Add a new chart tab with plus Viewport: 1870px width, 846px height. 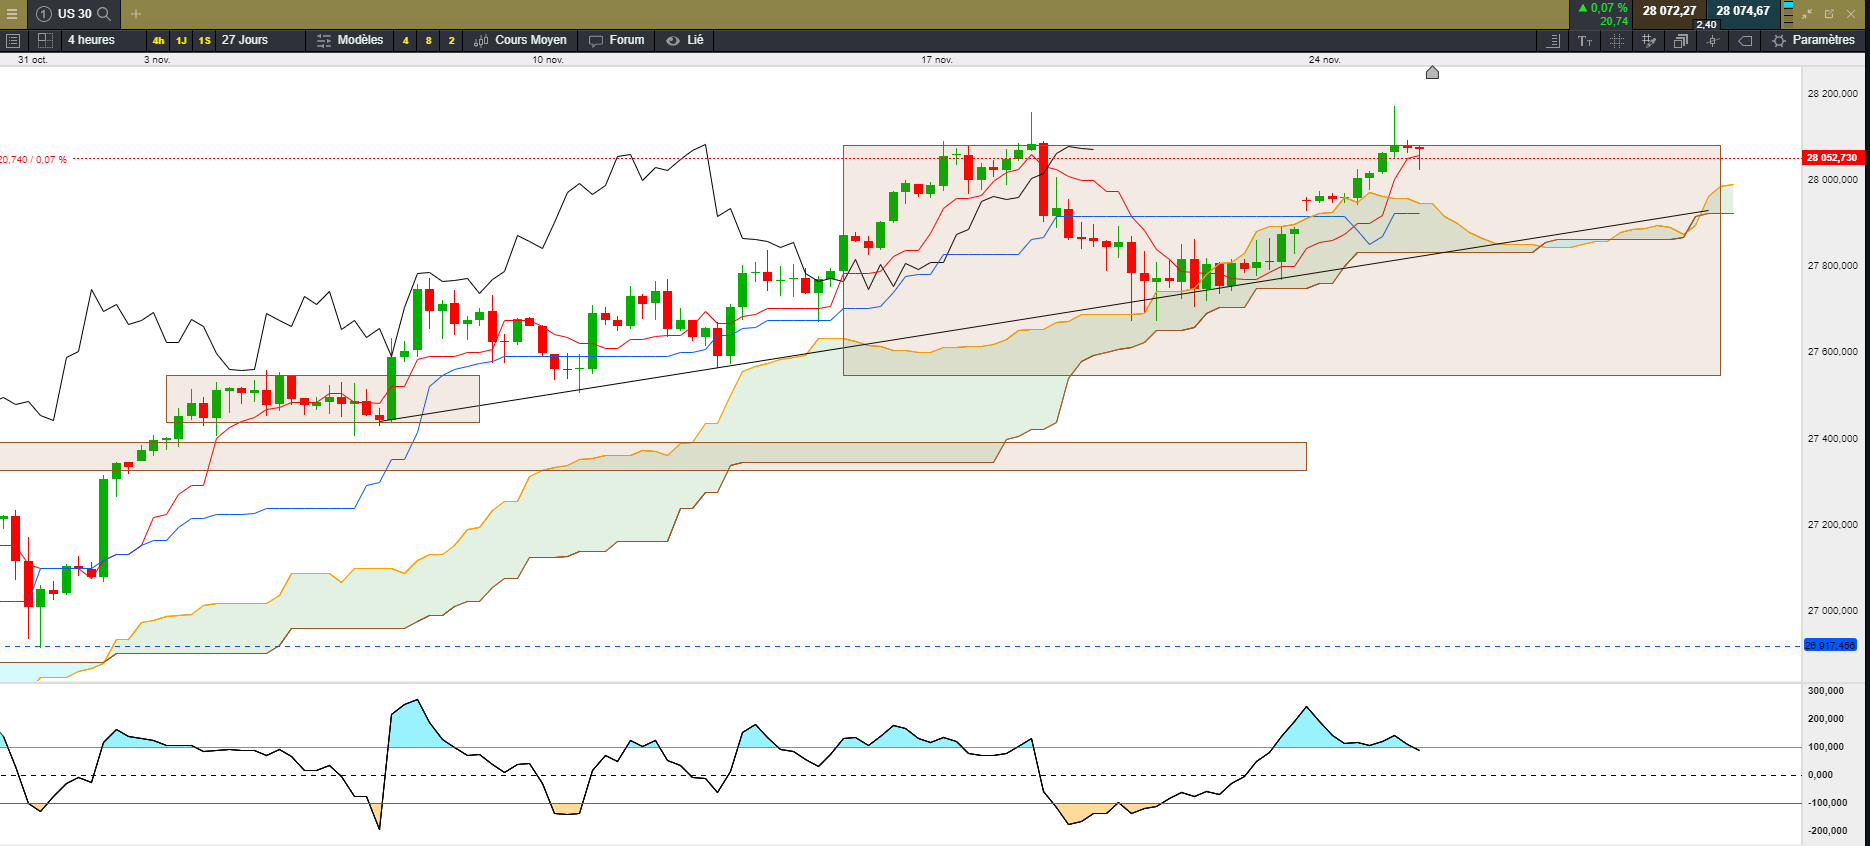pos(136,14)
